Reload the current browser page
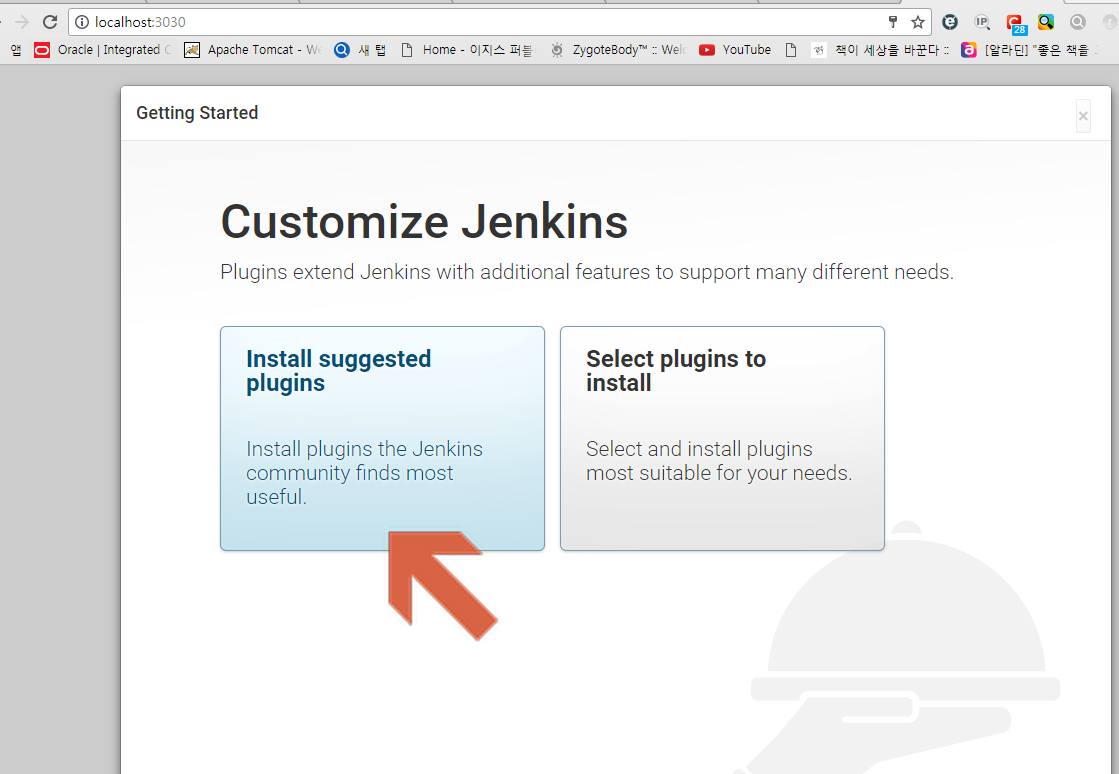 (x=49, y=22)
